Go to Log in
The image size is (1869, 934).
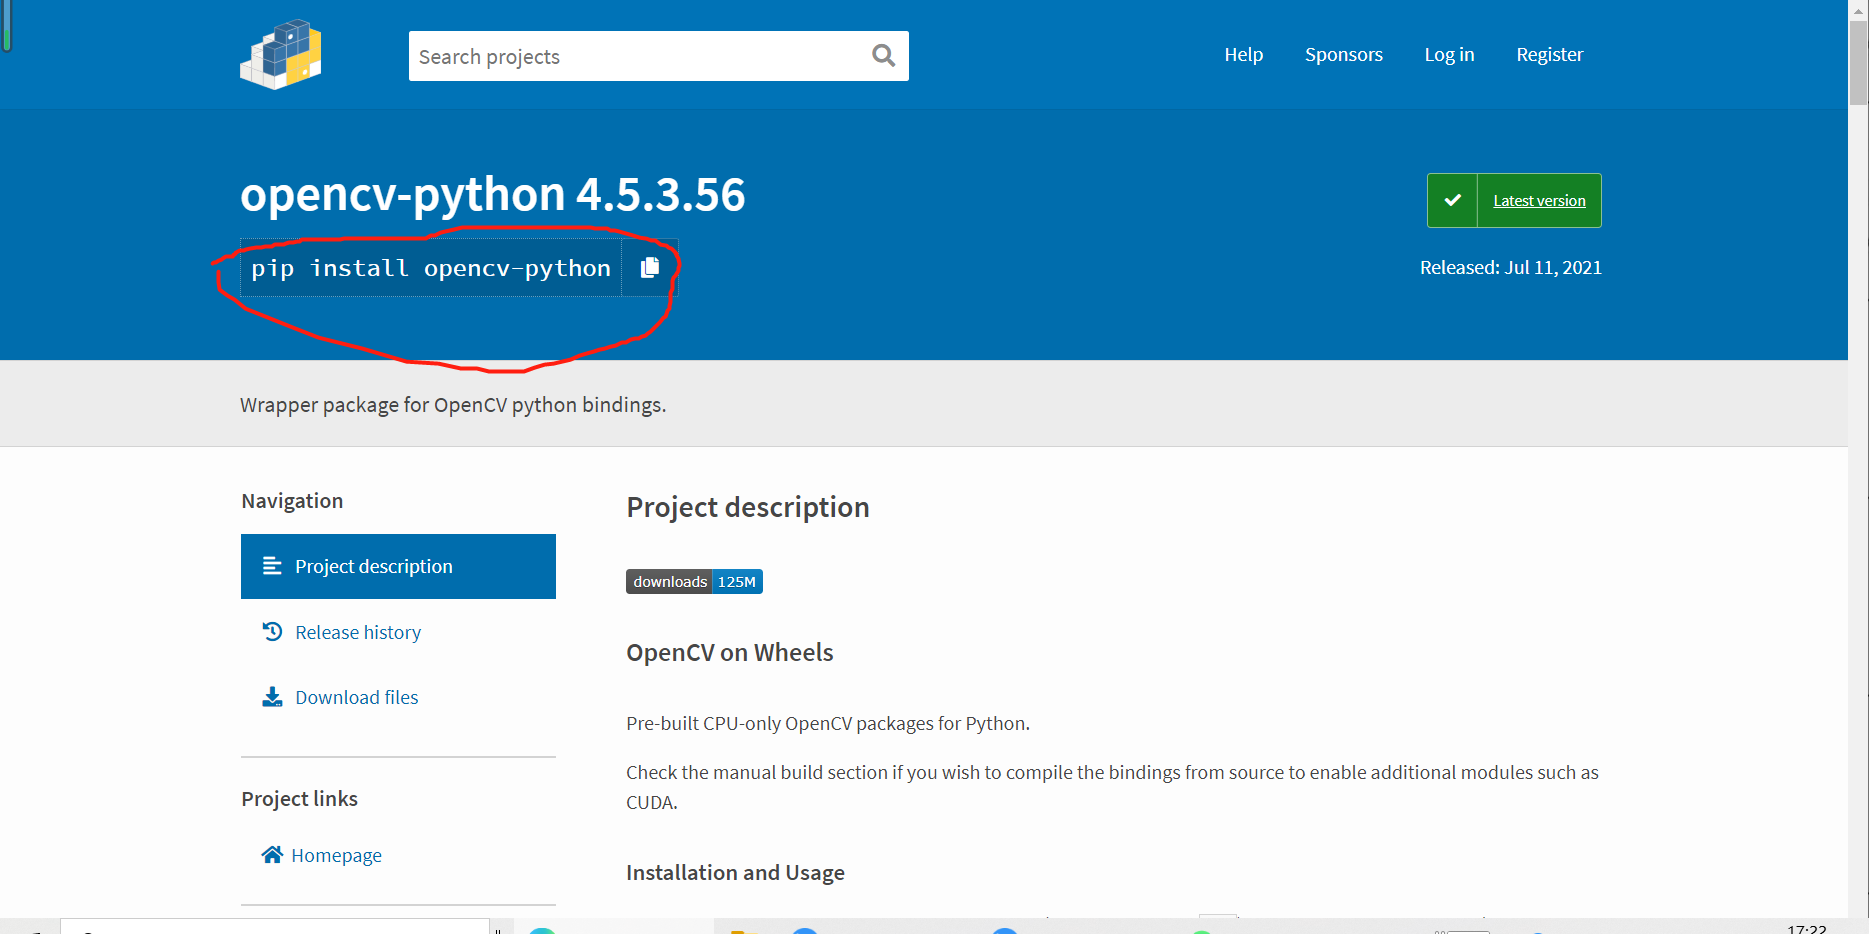coord(1449,55)
